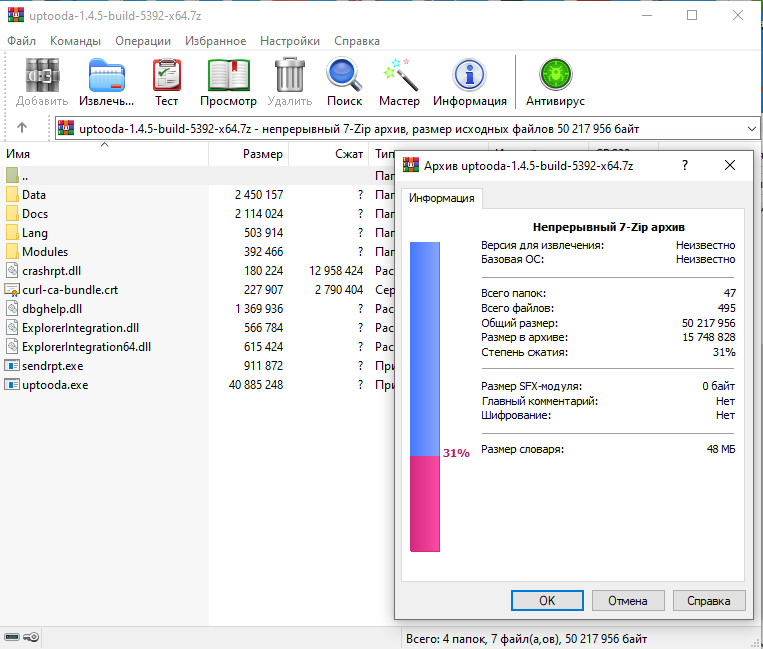Select the Docs folder icon
763x649 pixels.
(12, 214)
